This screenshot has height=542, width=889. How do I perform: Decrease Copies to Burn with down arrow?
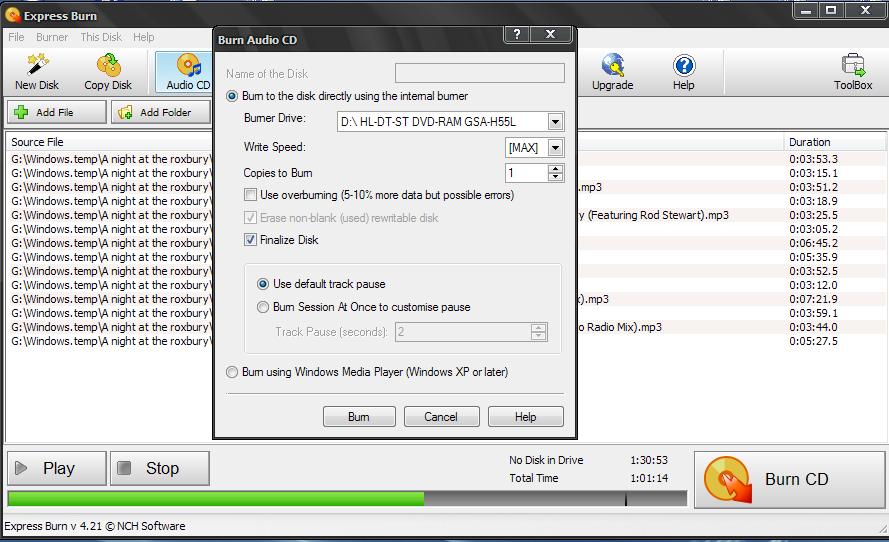556,177
